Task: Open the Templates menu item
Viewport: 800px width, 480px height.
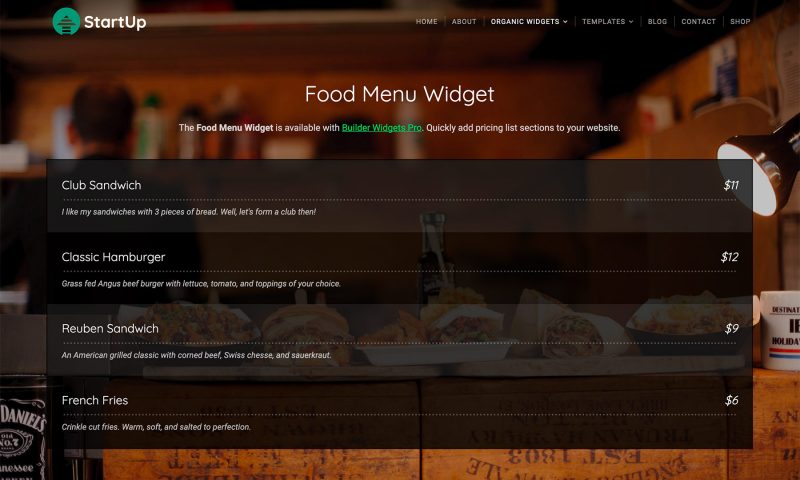Action: (x=604, y=21)
